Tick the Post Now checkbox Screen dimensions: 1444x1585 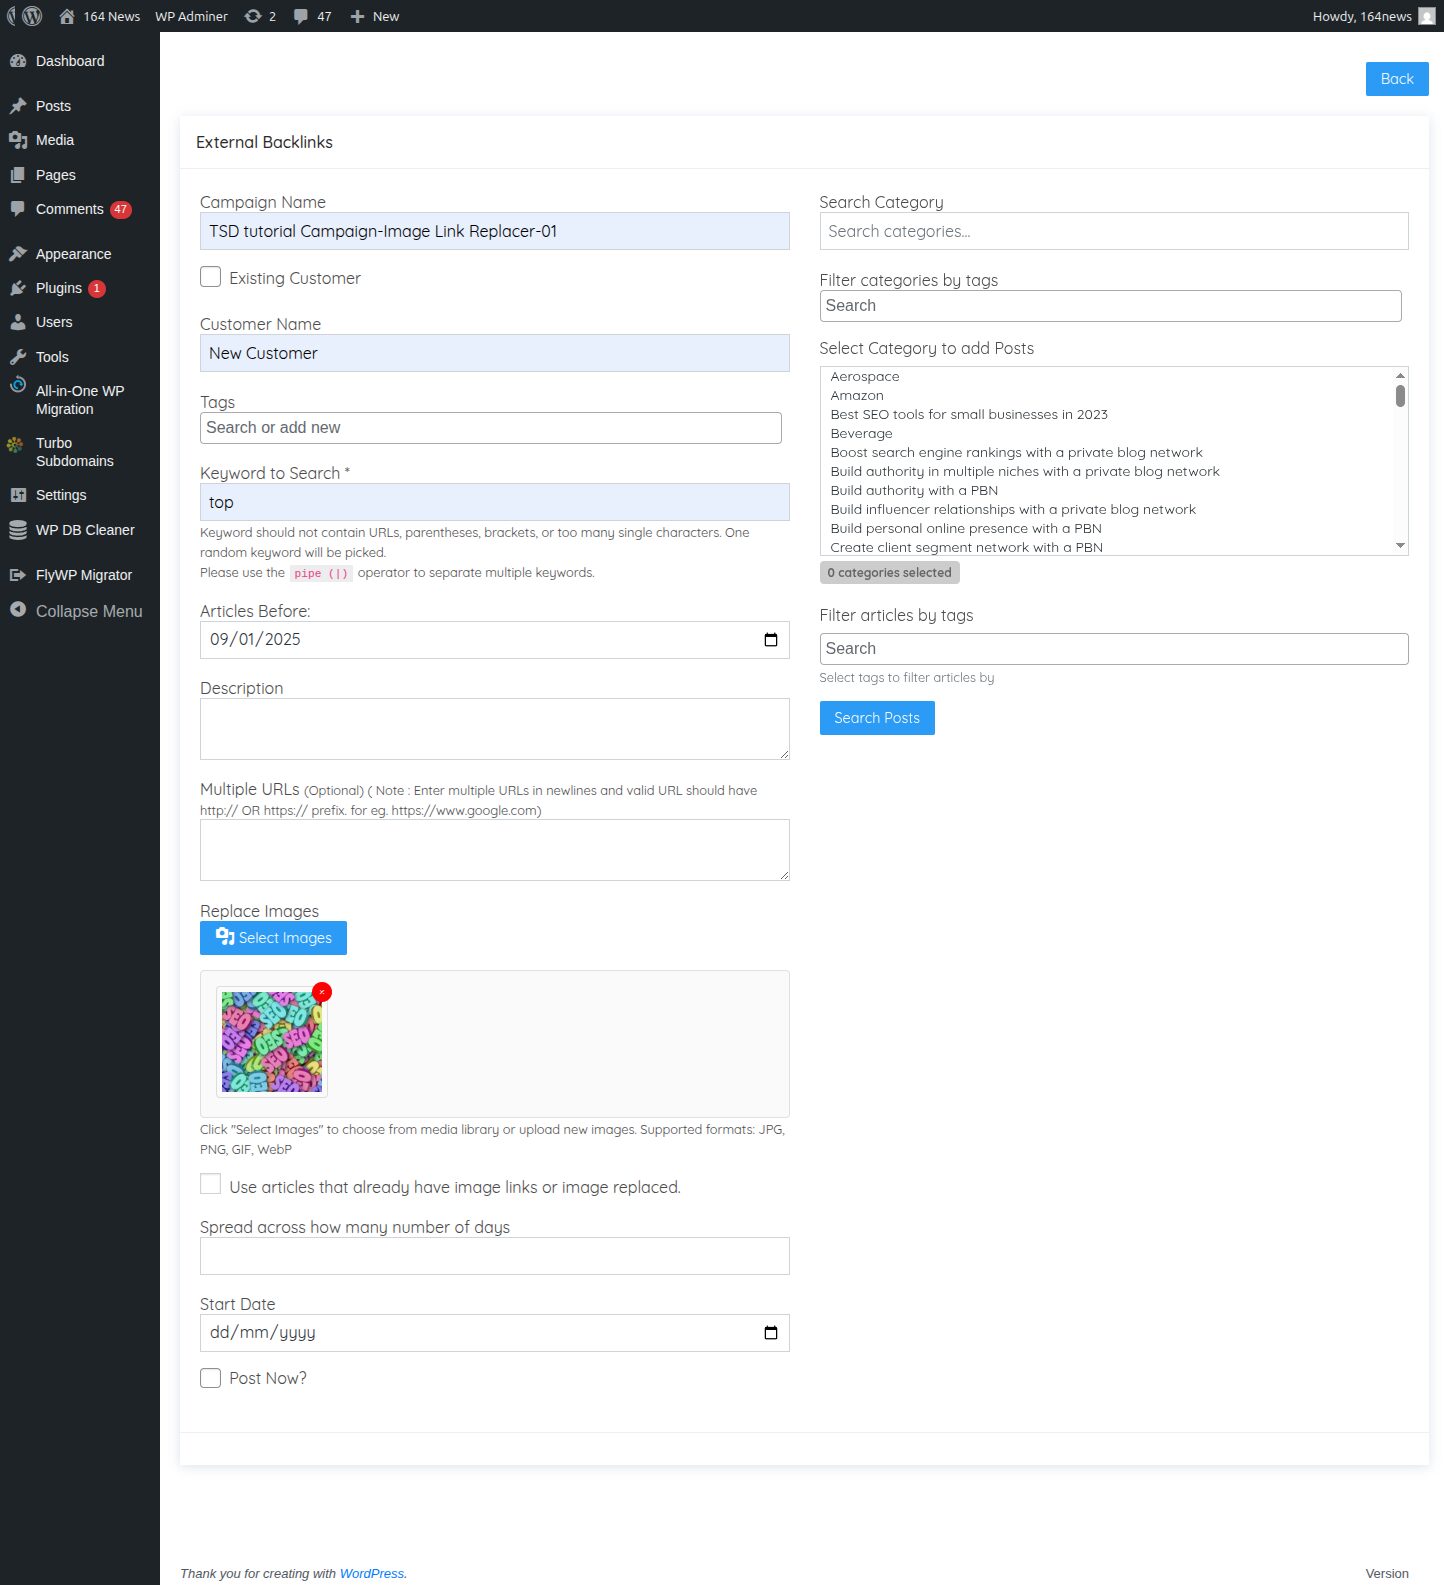pyautogui.click(x=210, y=1378)
